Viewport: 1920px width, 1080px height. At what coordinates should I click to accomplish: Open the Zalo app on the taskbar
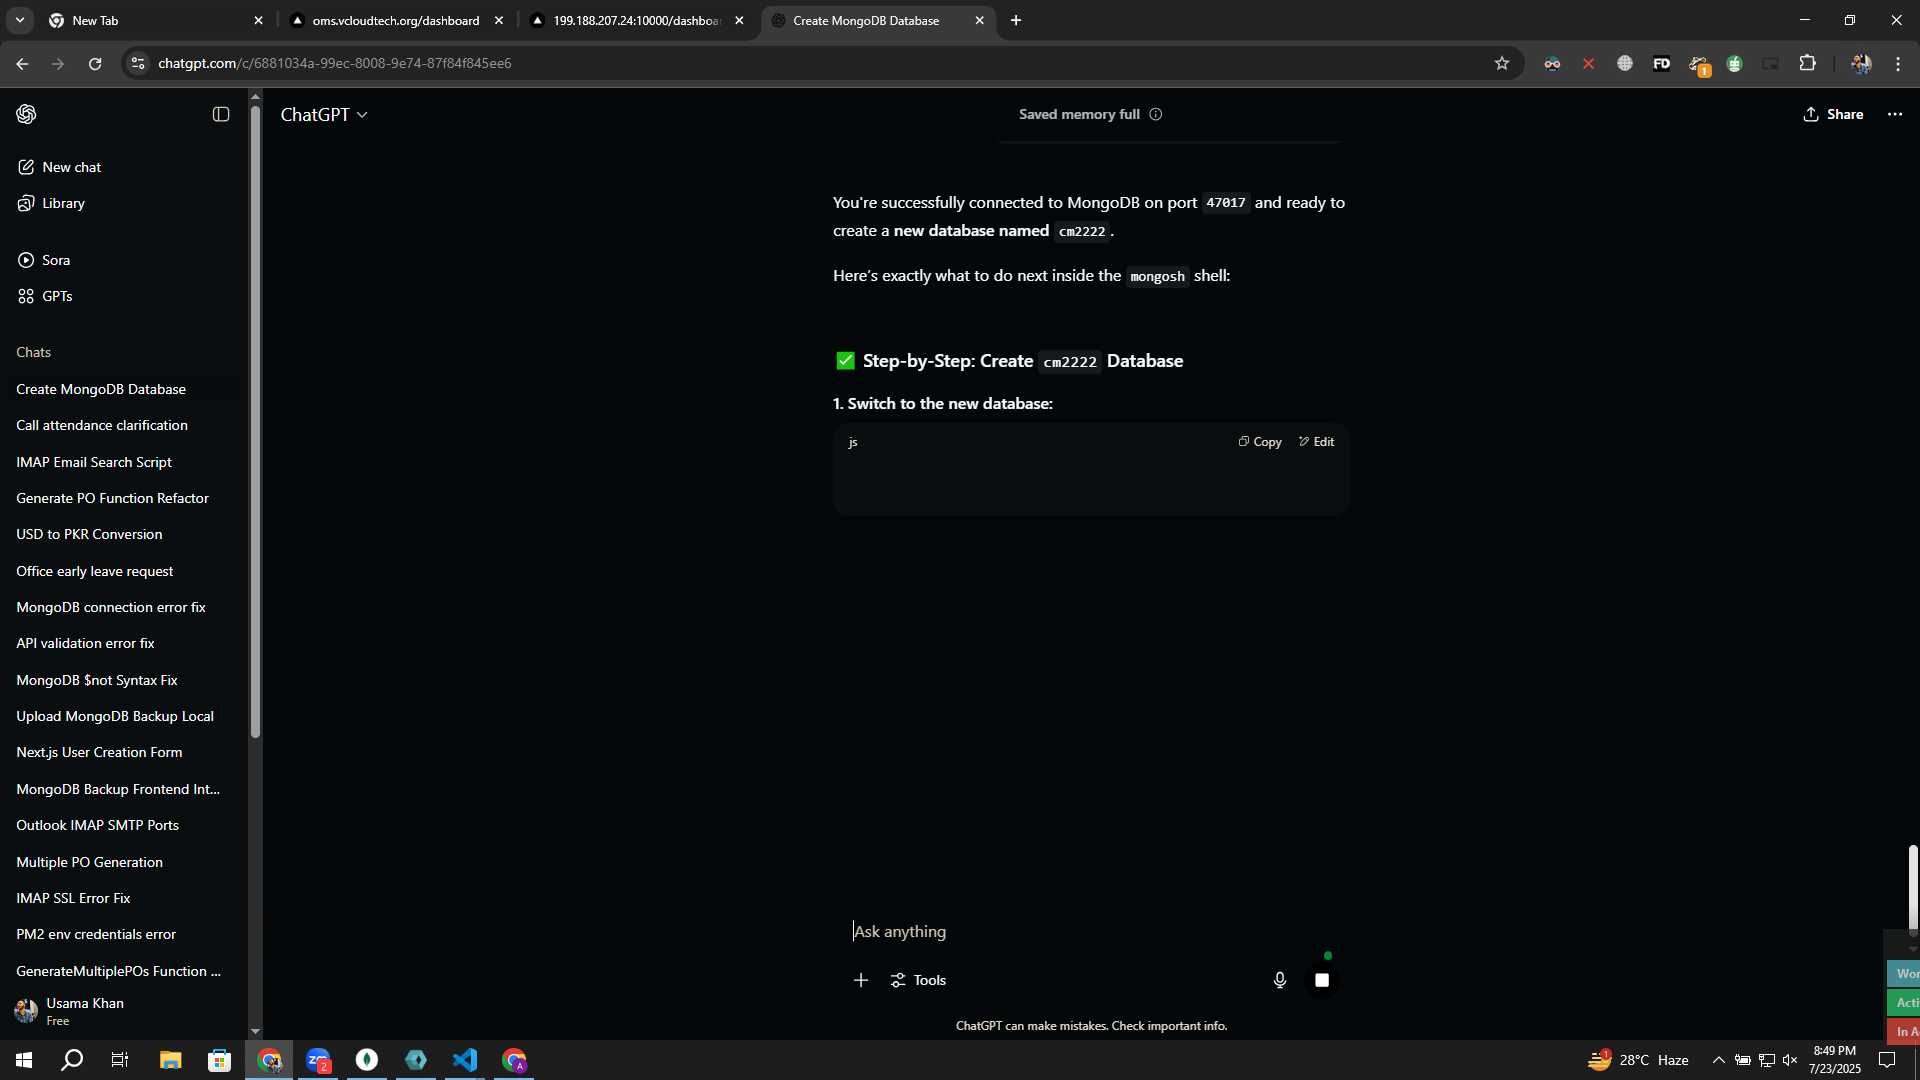point(318,1060)
